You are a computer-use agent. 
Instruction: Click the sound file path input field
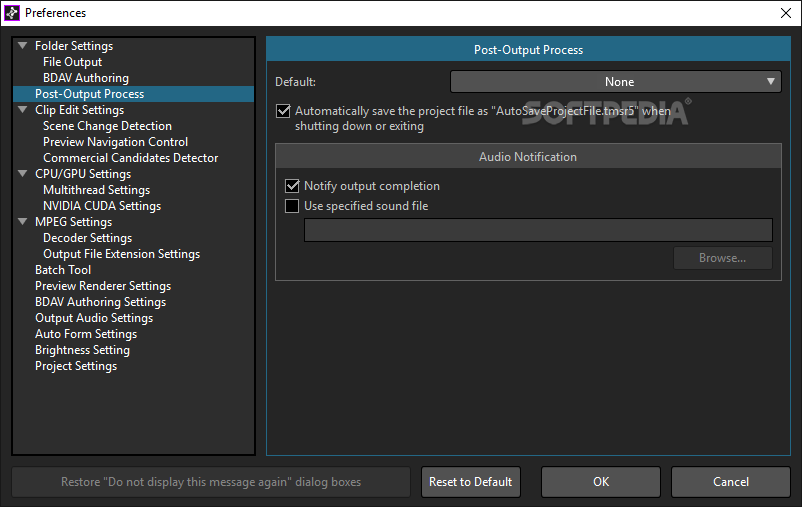coord(538,230)
